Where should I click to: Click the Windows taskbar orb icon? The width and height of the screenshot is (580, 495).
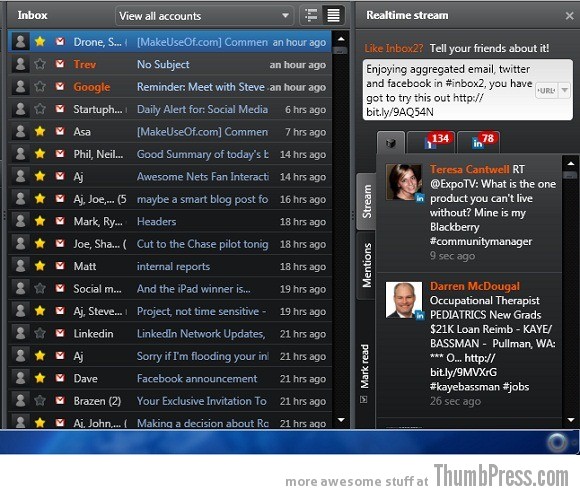click(x=557, y=442)
